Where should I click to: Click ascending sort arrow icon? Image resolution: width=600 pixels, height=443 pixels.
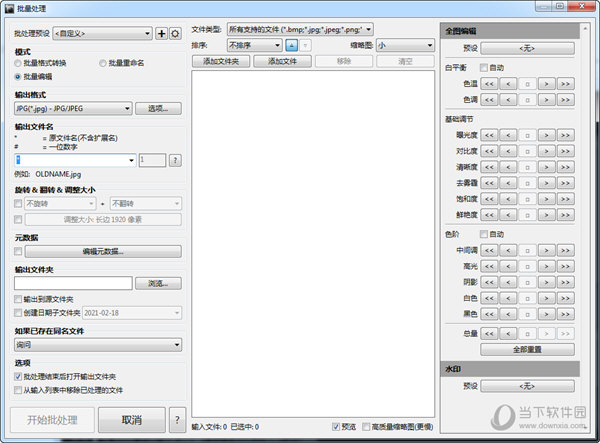click(x=291, y=45)
